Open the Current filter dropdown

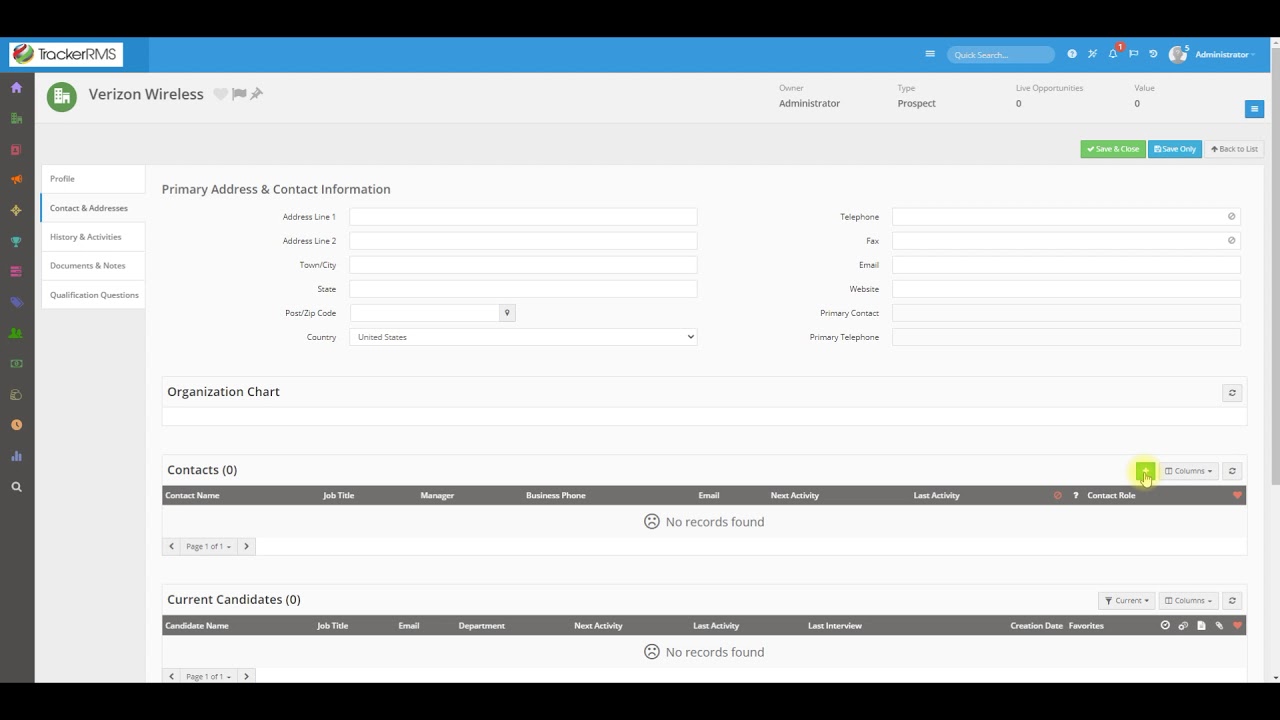(1126, 601)
